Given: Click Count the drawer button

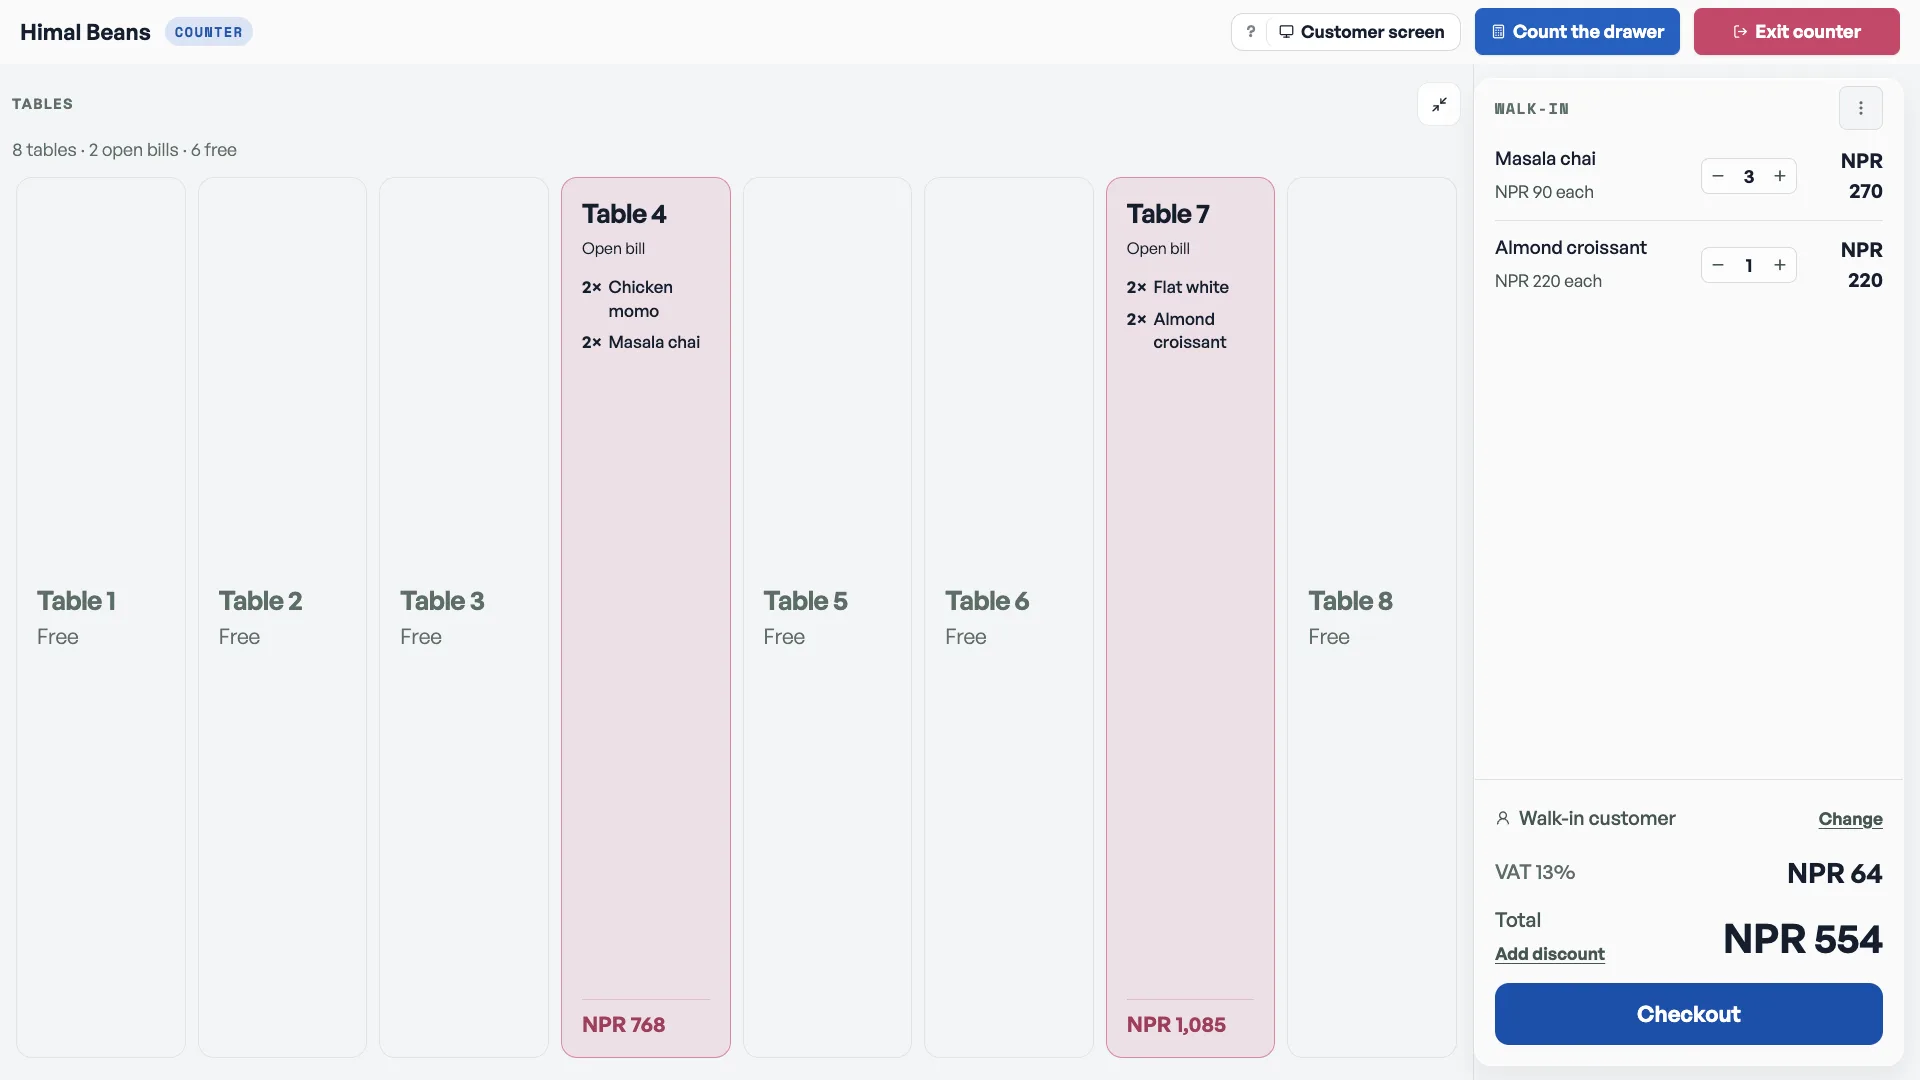Looking at the screenshot, I should [1577, 32].
